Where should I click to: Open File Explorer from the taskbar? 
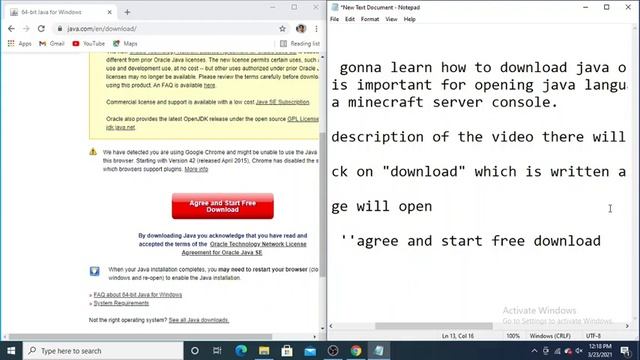pos(264,351)
